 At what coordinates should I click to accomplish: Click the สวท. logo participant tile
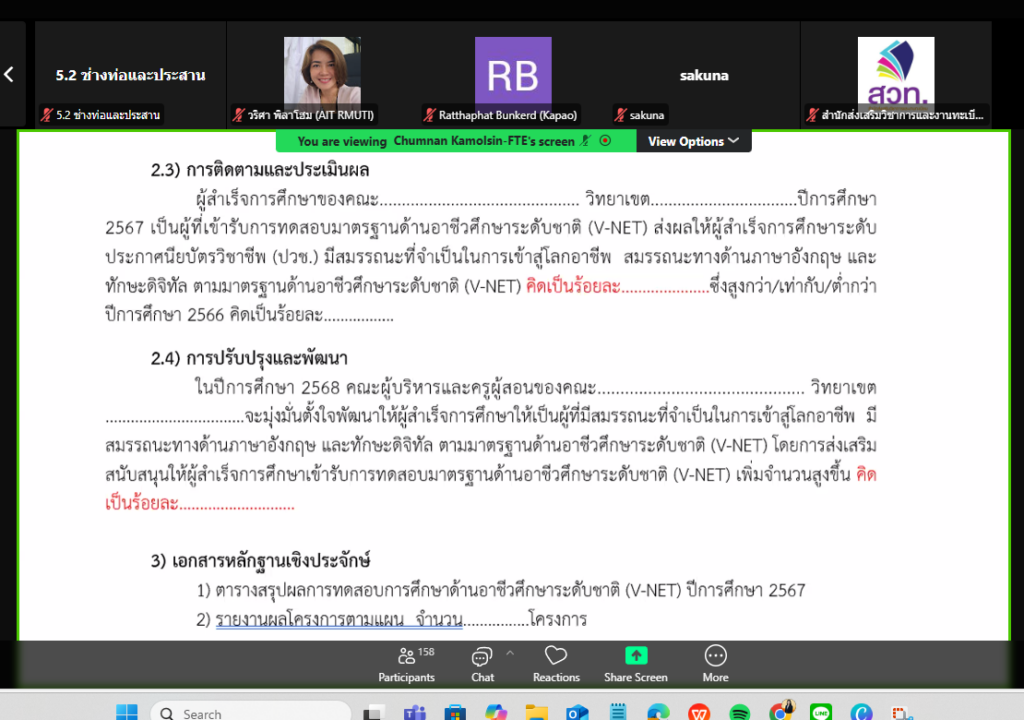coord(895,75)
